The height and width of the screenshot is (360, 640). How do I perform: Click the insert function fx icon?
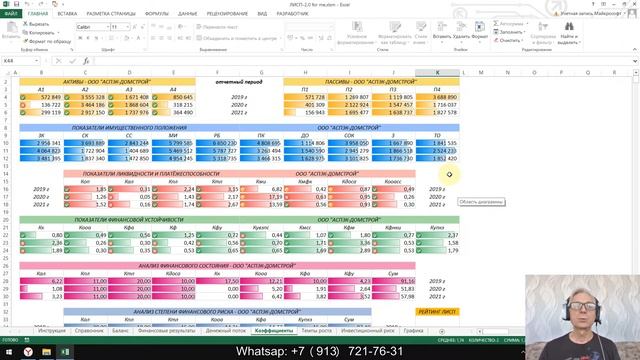[x=86, y=61]
